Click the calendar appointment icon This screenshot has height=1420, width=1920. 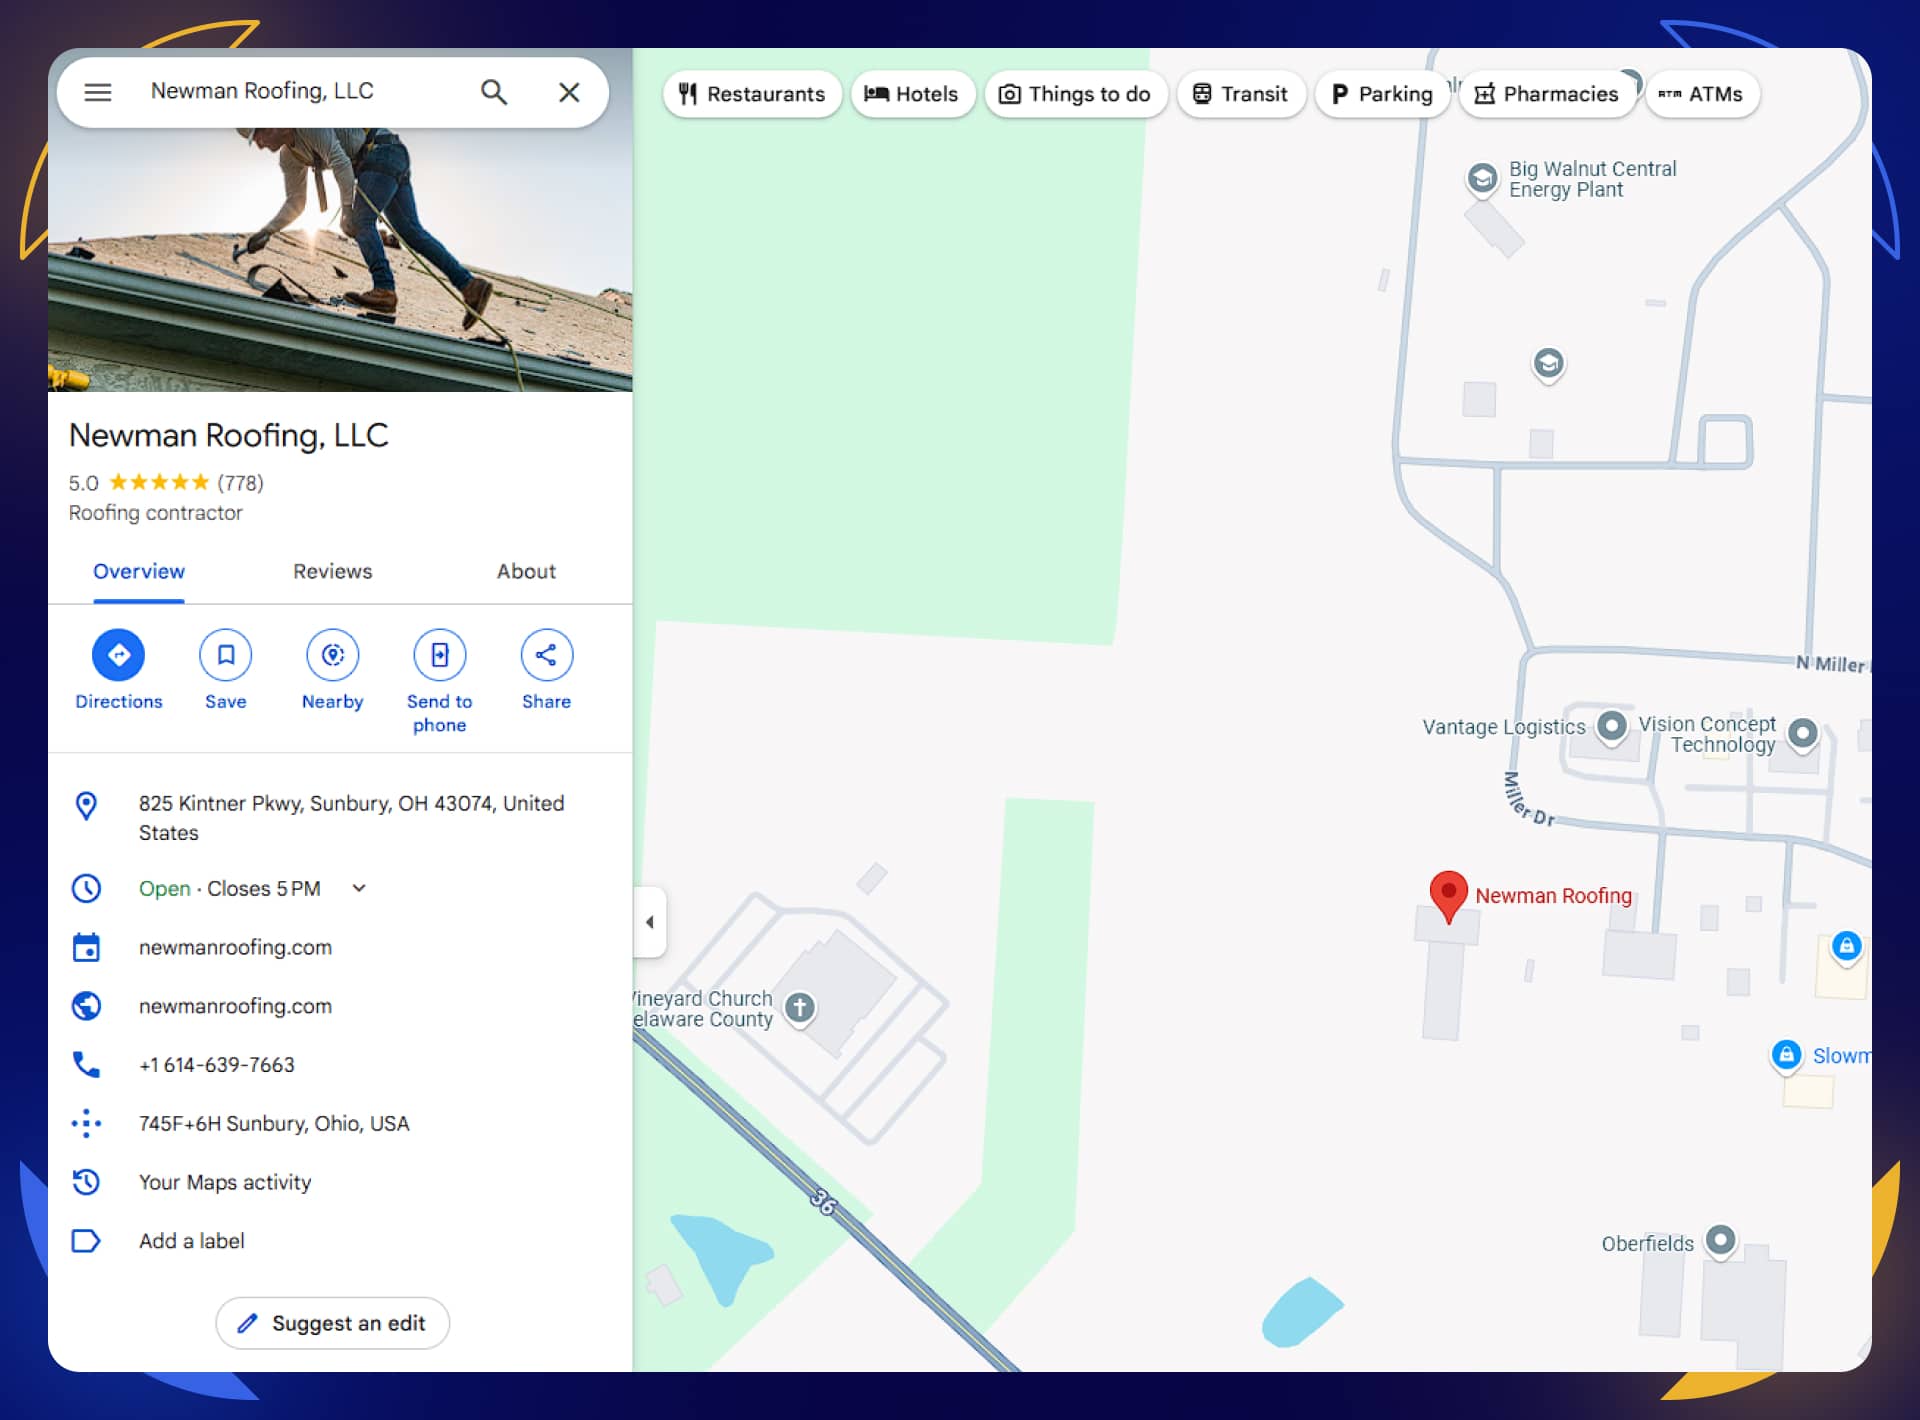pyautogui.click(x=87, y=947)
